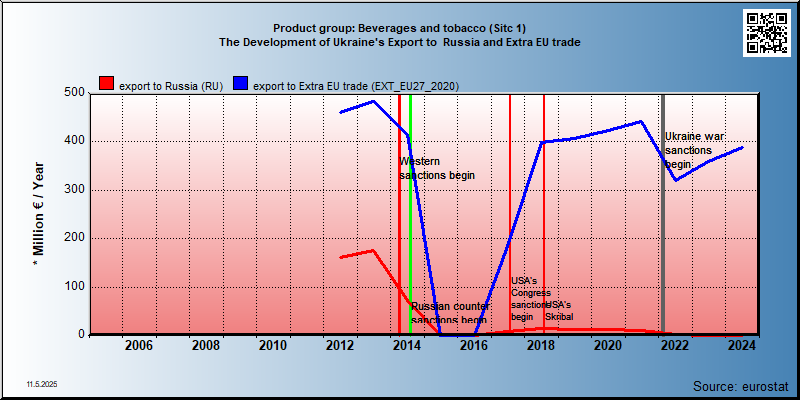
Task: Select the 'export to Extra EU trade (EXT_EU27_2020)' legend label
Action: pyautogui.click(x=356, y=87)
